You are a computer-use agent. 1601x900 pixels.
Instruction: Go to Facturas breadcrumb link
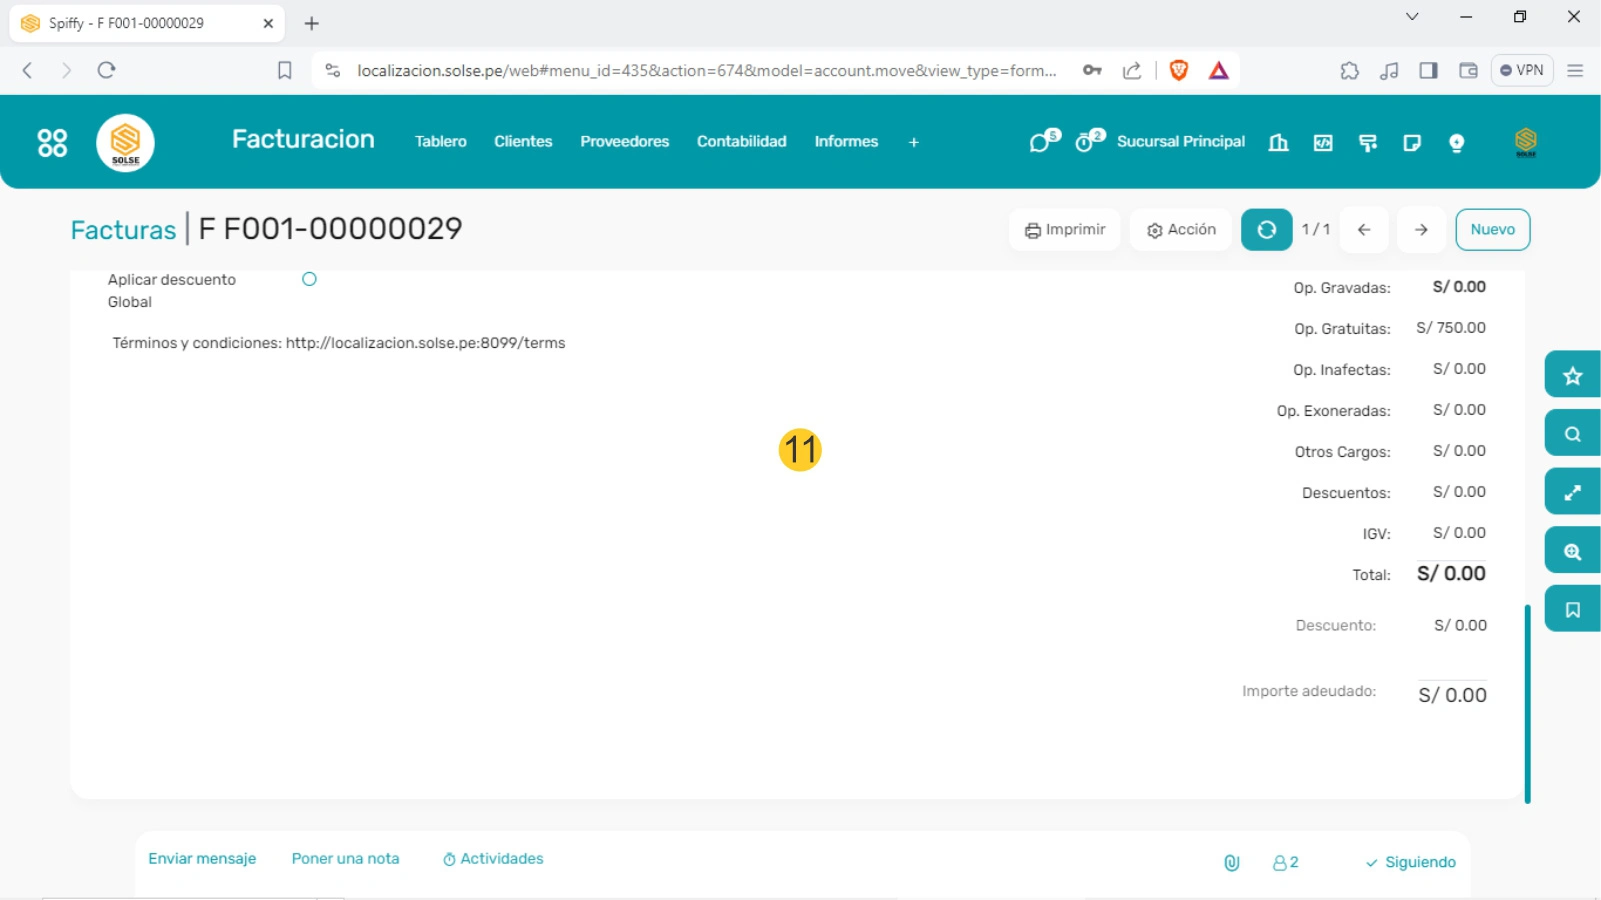coord(123,230)
